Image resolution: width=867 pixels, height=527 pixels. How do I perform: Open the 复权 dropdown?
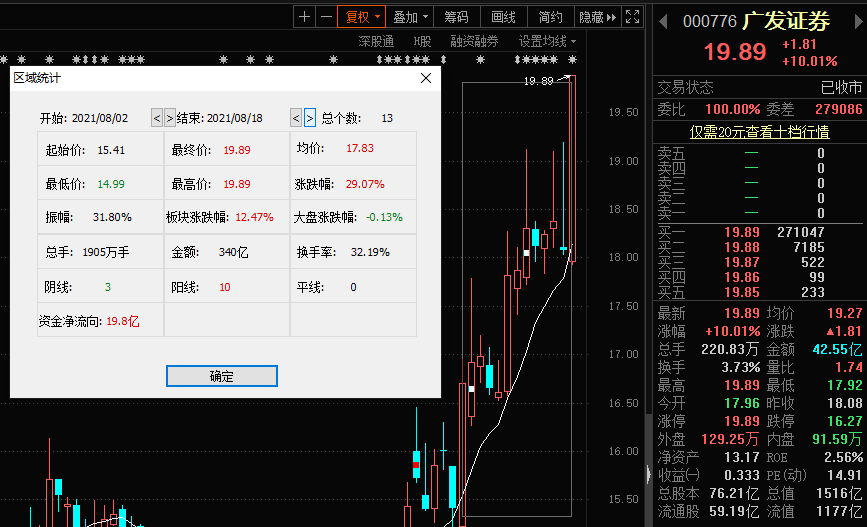coord(362,17)
